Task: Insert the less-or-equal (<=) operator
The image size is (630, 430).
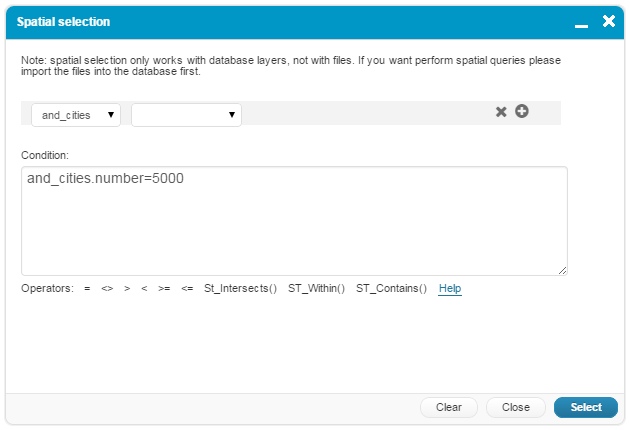Action: (x=187, y=289)
